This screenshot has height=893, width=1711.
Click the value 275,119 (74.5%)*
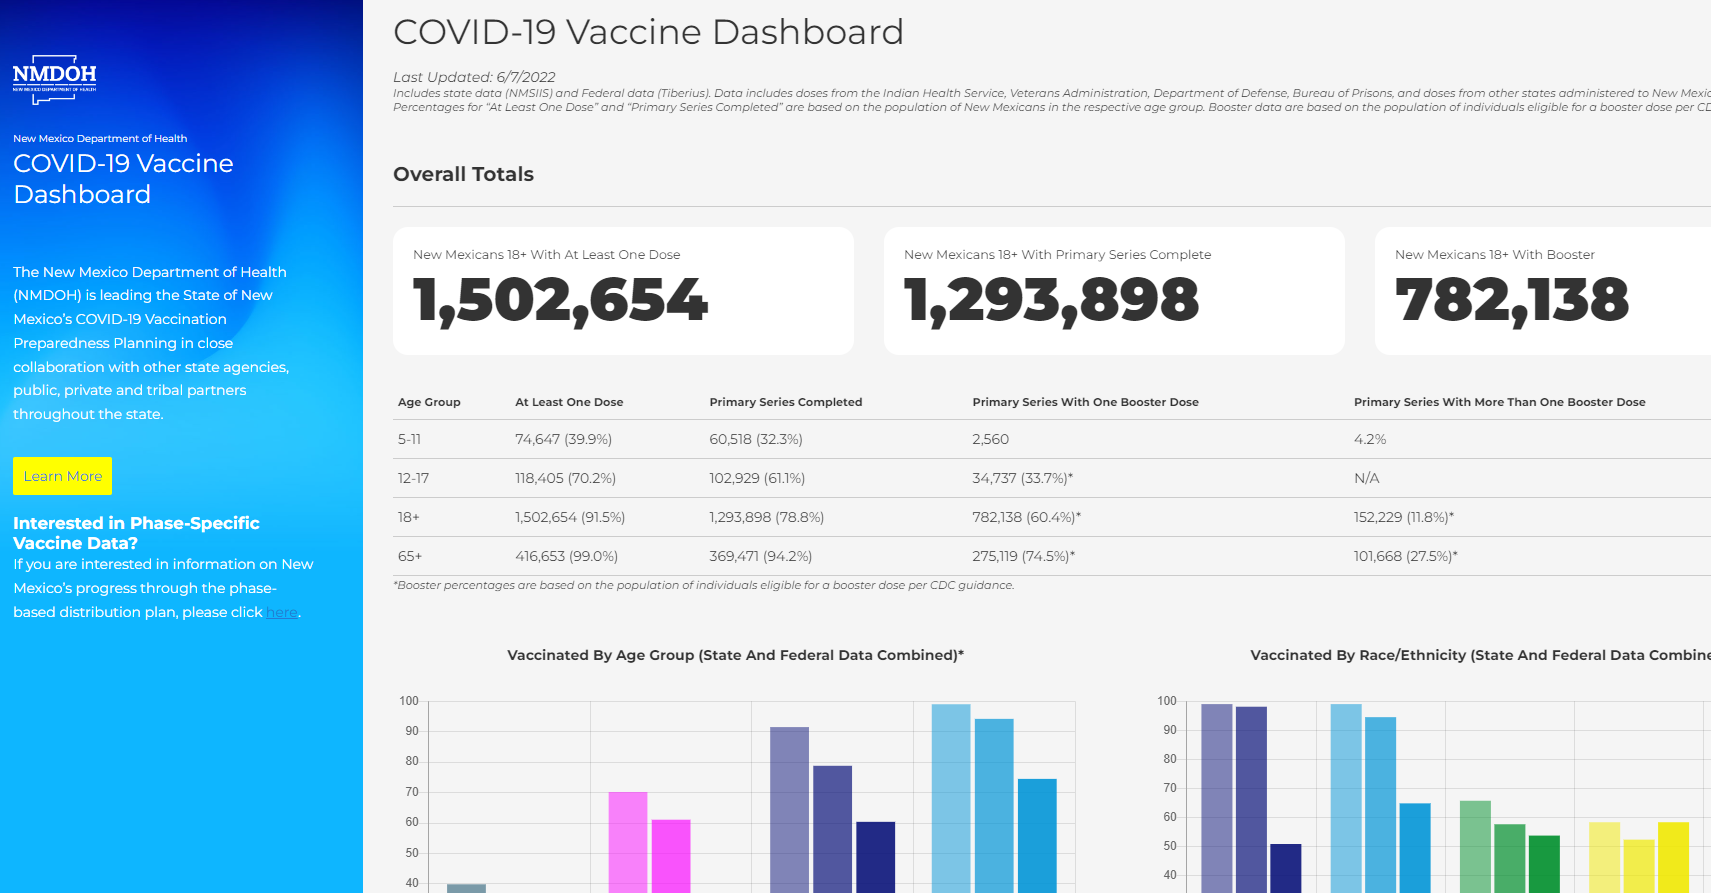point(1023,556)
